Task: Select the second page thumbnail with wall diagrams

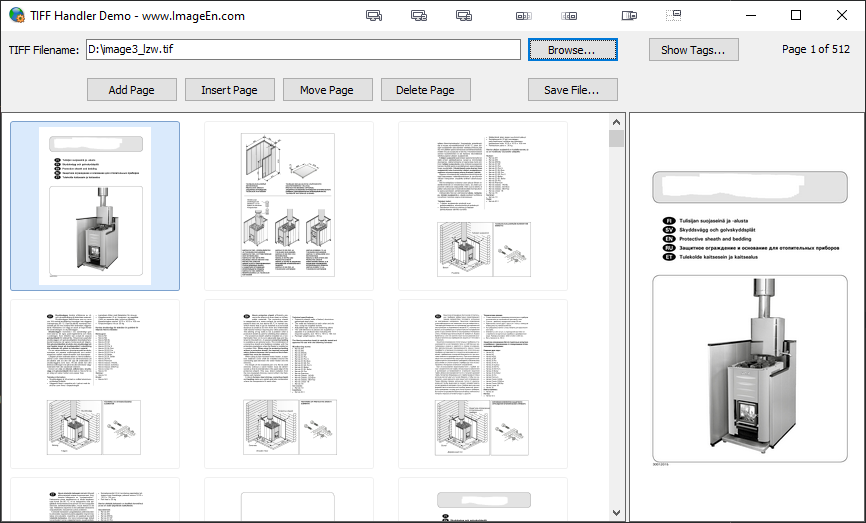Action: (289, 206)
